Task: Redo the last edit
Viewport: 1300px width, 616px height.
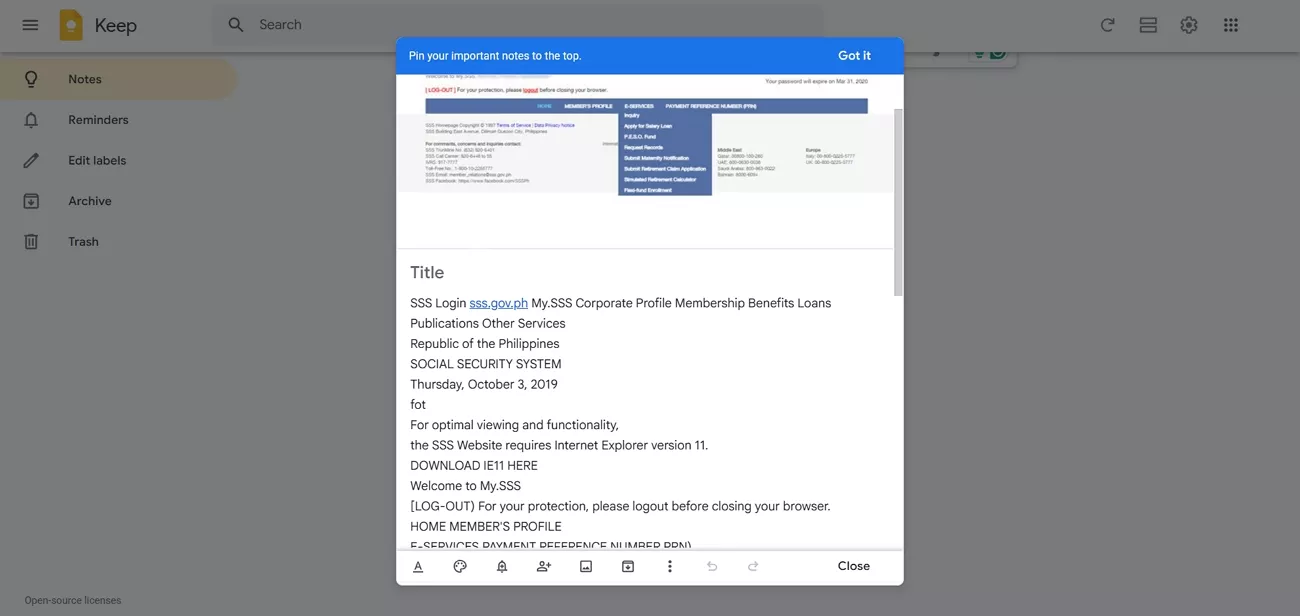Action: click(752, 565)
